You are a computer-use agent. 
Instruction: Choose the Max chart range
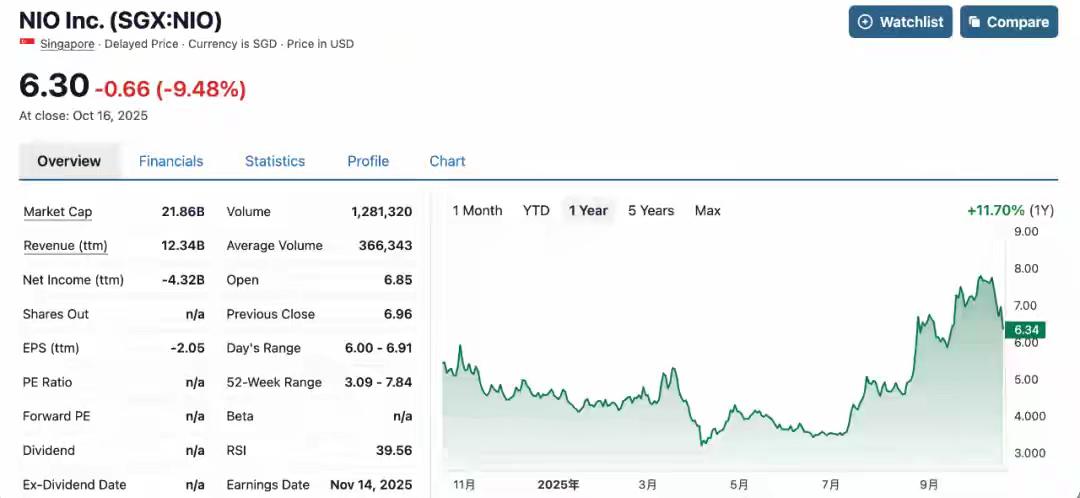pos(708,211)
